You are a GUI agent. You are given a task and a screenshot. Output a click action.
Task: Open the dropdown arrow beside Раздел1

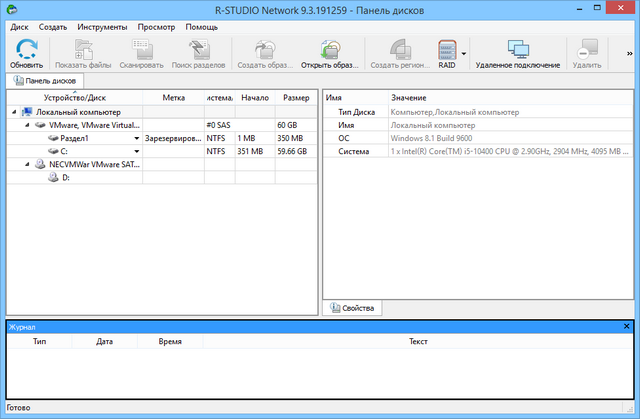[x=136, y=139]
